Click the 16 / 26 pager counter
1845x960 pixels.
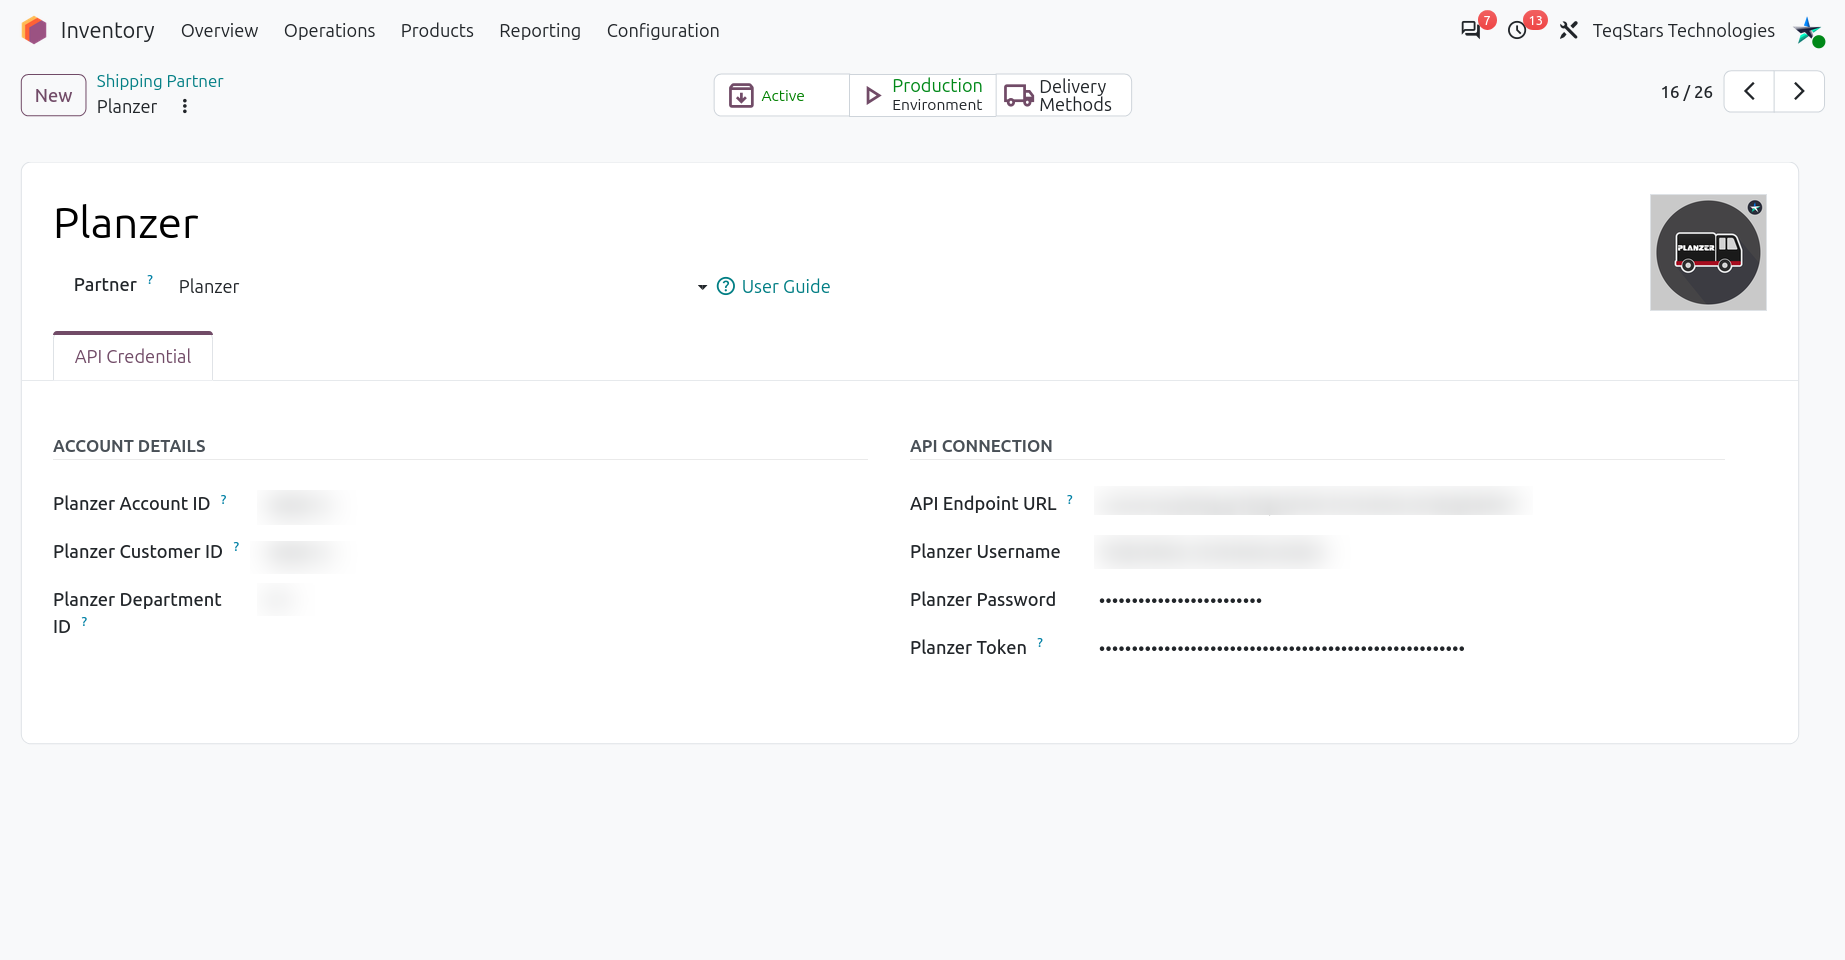click(x=1686, y=92)
